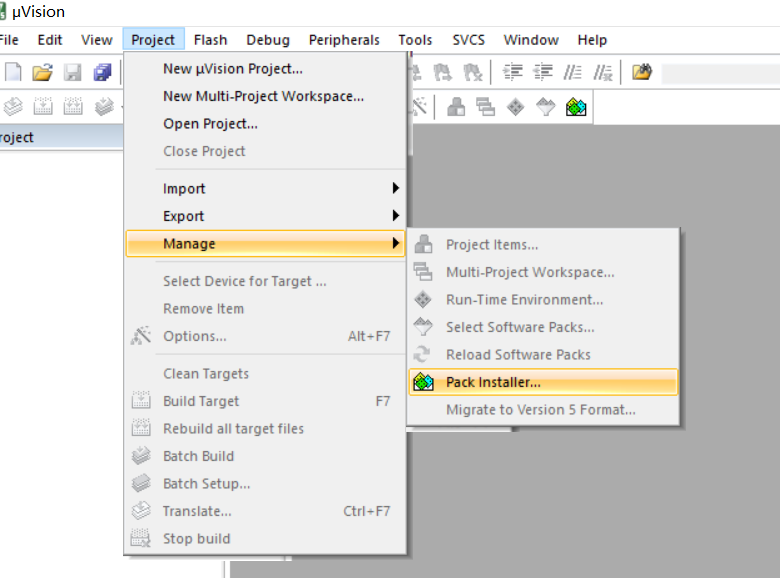Click Clean Targets menu entry
Viewport: 780px width, 578px height.
click(265, 374)
